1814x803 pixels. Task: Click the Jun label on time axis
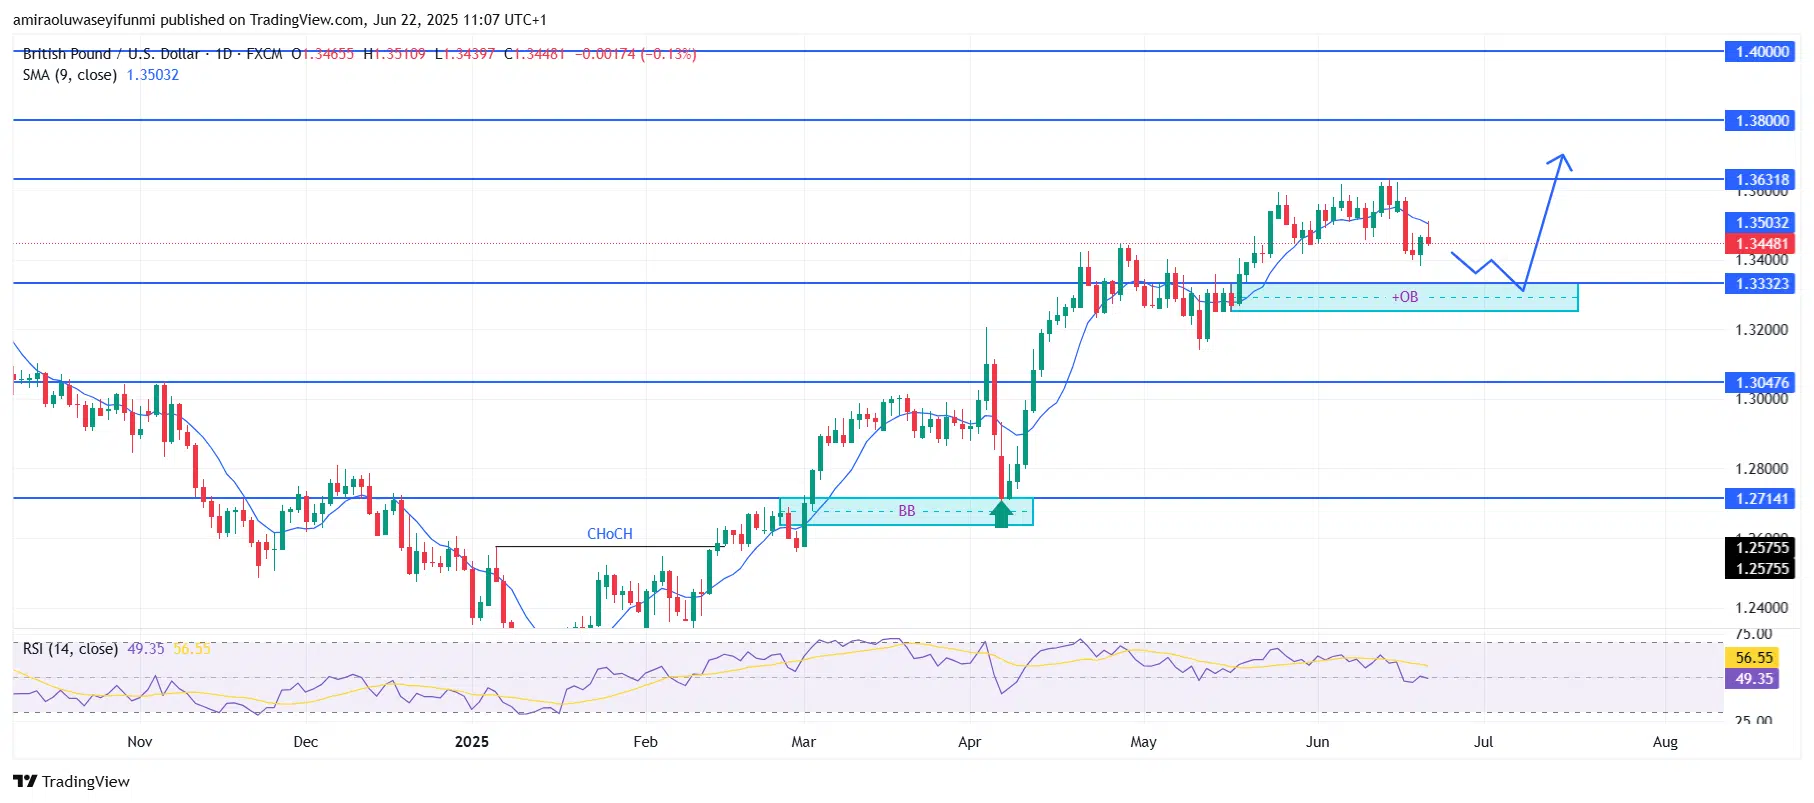1317,742
